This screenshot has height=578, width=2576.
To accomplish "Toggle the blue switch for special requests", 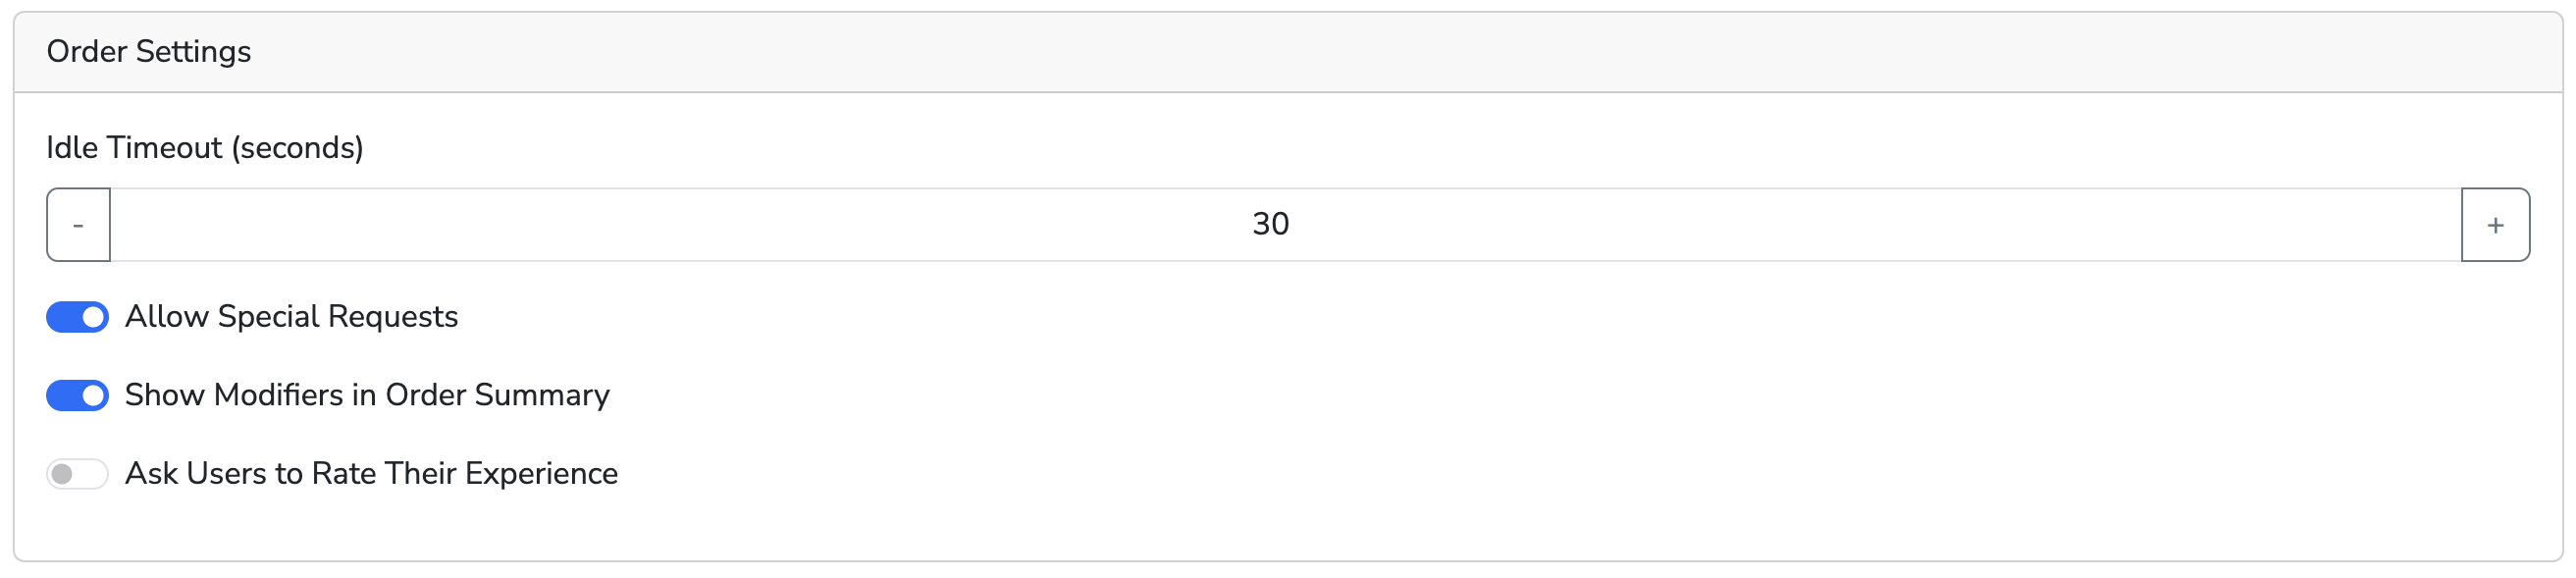I will tap(77, 317).
